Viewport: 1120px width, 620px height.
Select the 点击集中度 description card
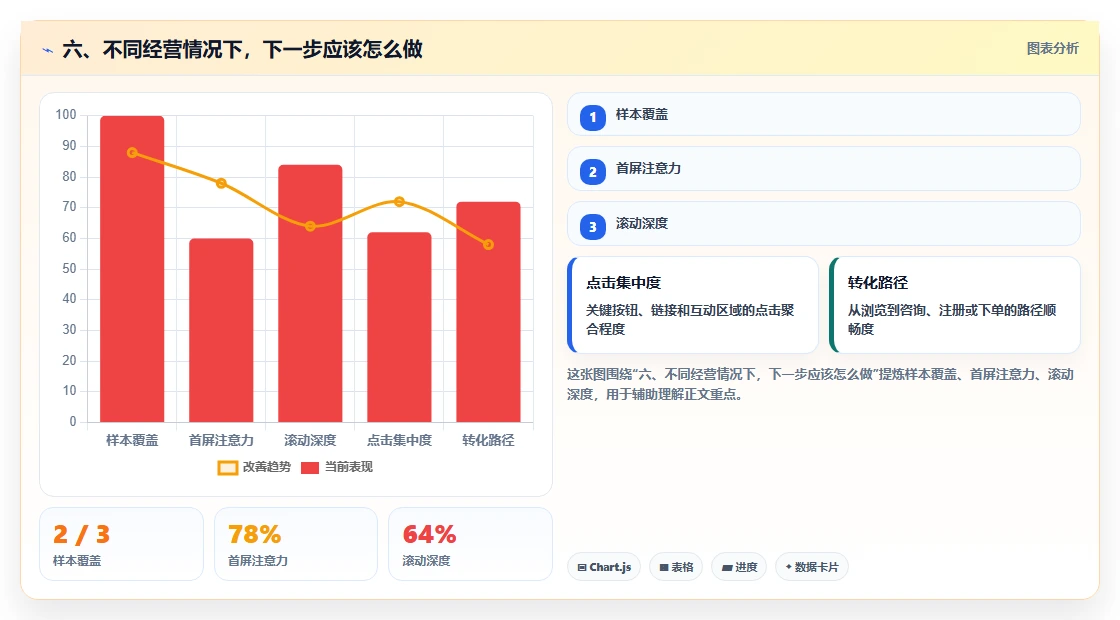(x=692, y=305)
